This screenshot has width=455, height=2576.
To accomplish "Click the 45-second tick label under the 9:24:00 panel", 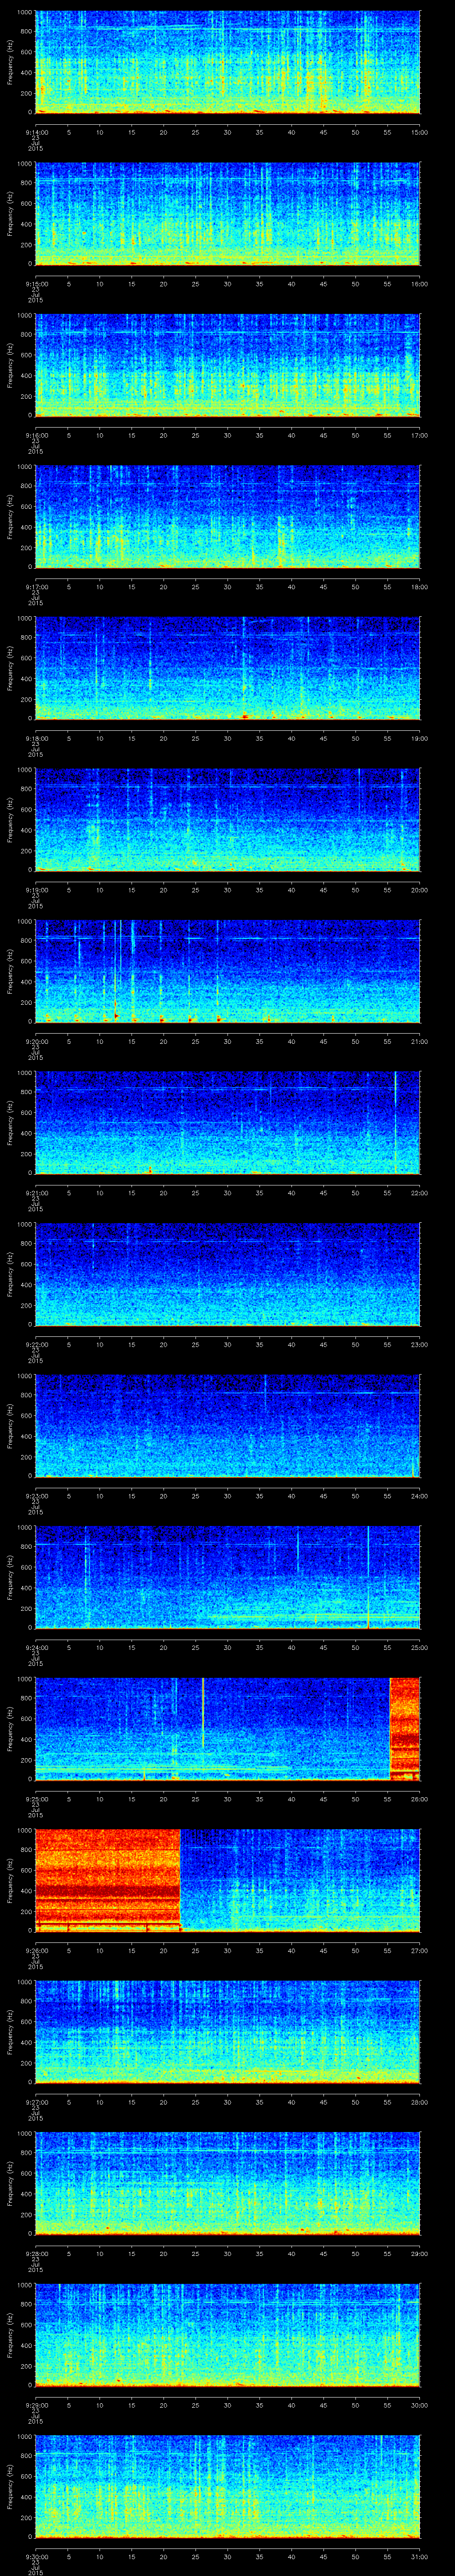I will click(x=324, y=1647).
